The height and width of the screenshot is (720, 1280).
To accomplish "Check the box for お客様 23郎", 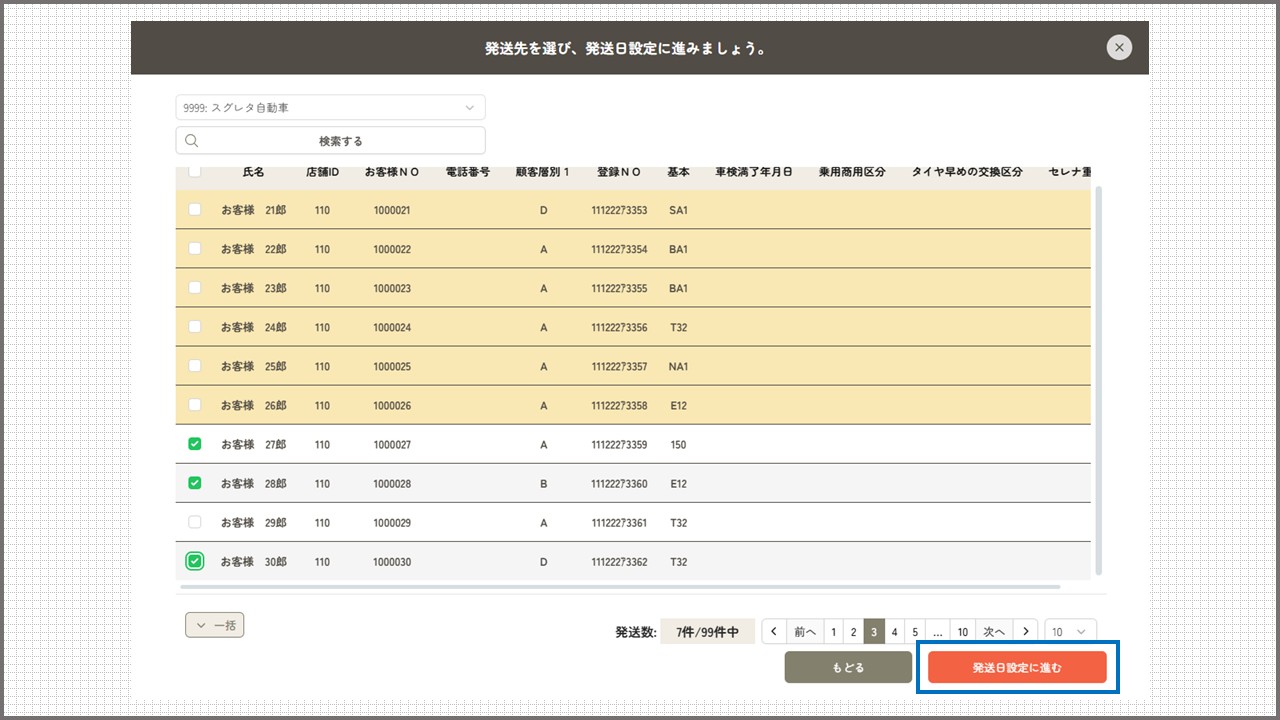I will [x=195, y=288].
